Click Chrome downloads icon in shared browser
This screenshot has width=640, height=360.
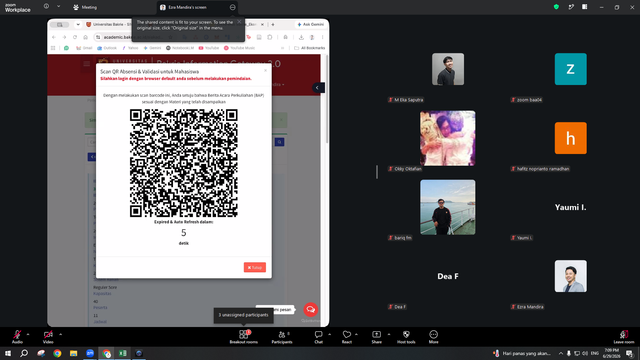click(301, 37)
